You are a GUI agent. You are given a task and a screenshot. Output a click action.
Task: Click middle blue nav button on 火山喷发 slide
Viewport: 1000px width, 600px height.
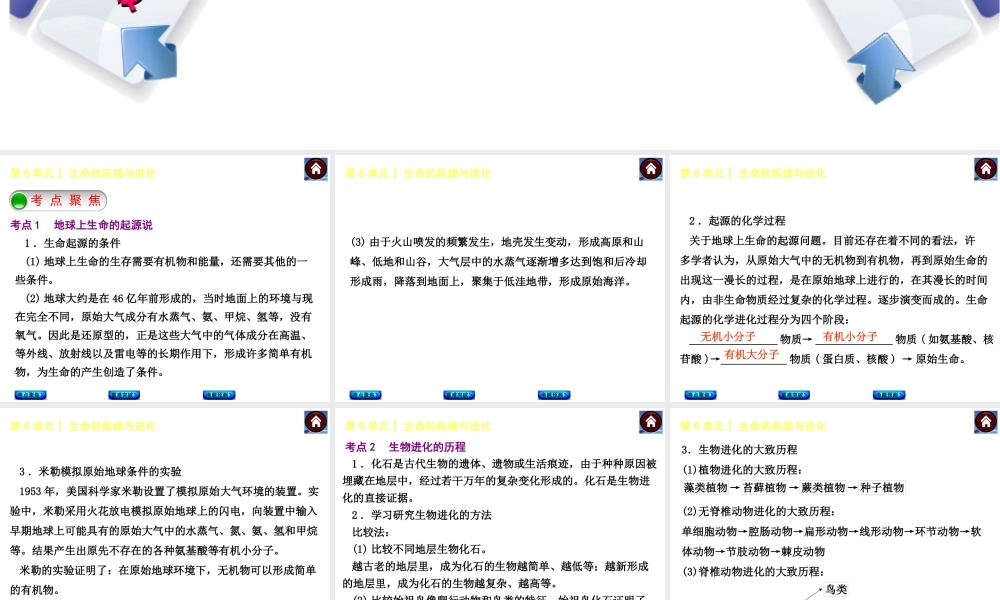pyautogui.click(x=459, y=395)
